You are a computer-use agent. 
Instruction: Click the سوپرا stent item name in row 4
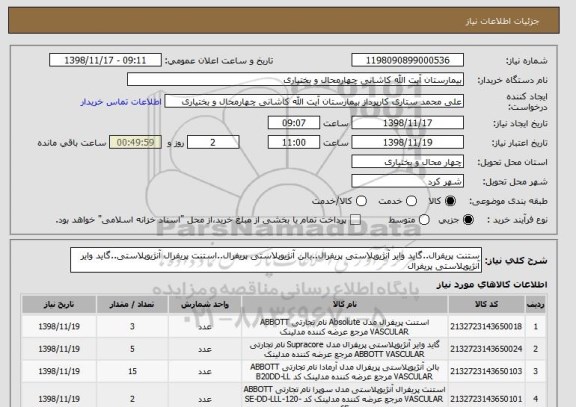pos(344,396)
